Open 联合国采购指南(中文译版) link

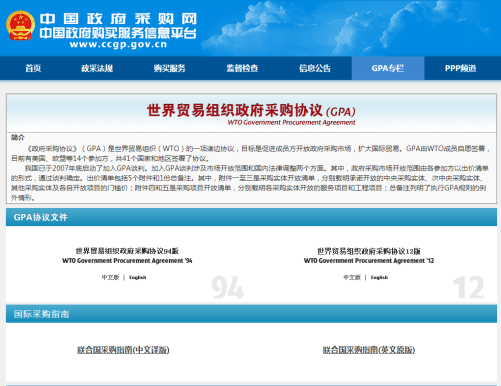coord(123,350)
